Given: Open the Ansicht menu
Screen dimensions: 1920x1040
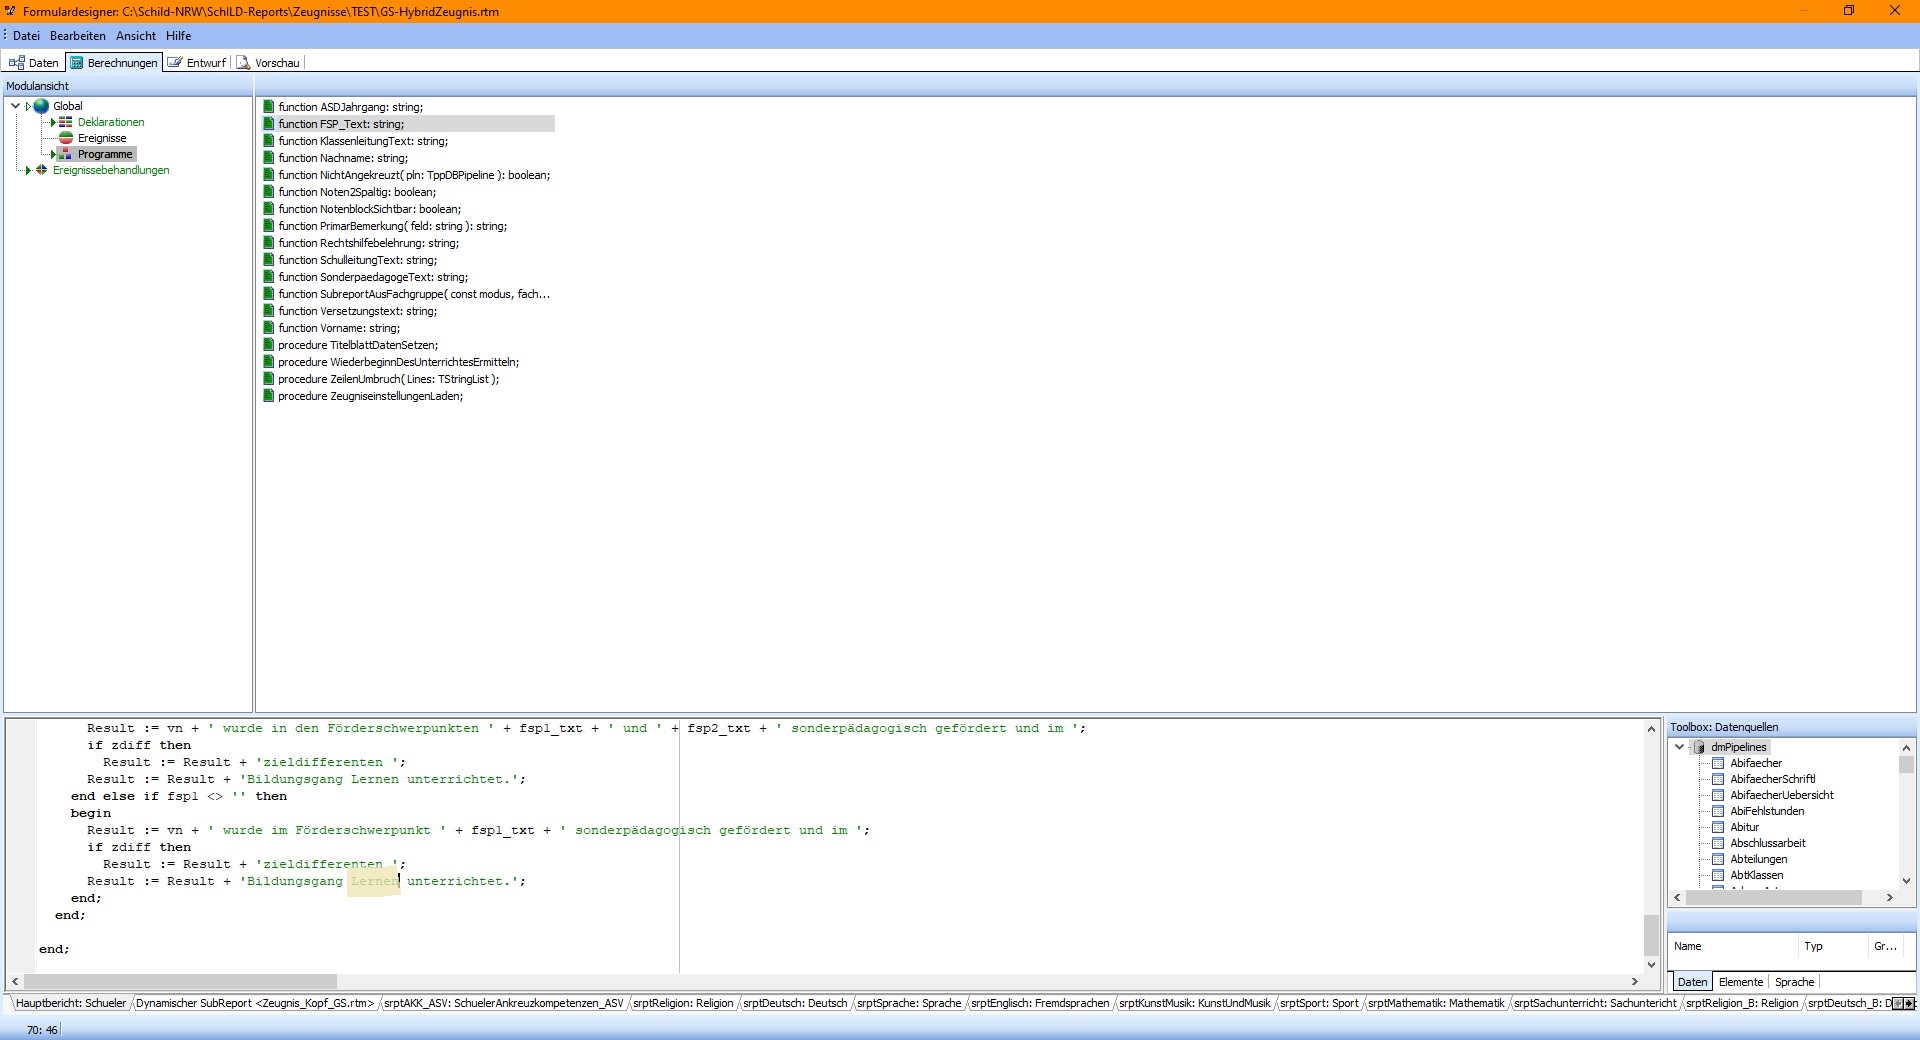Looking at the screenshot, I should (136, 36).
